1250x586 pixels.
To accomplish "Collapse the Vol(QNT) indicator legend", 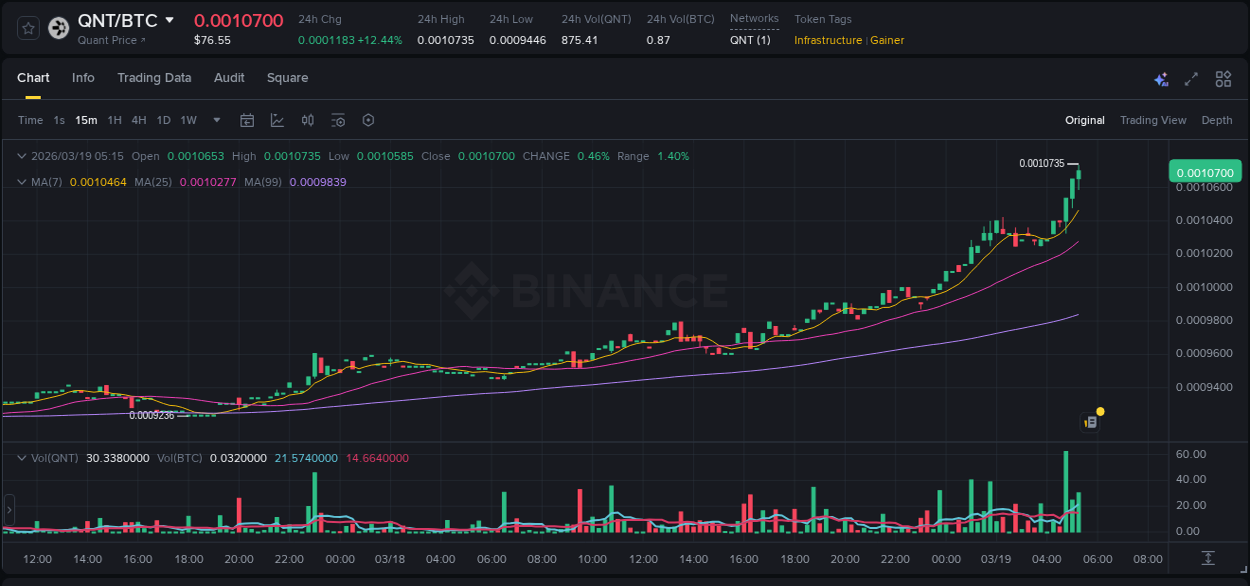I will pos(22,458).
